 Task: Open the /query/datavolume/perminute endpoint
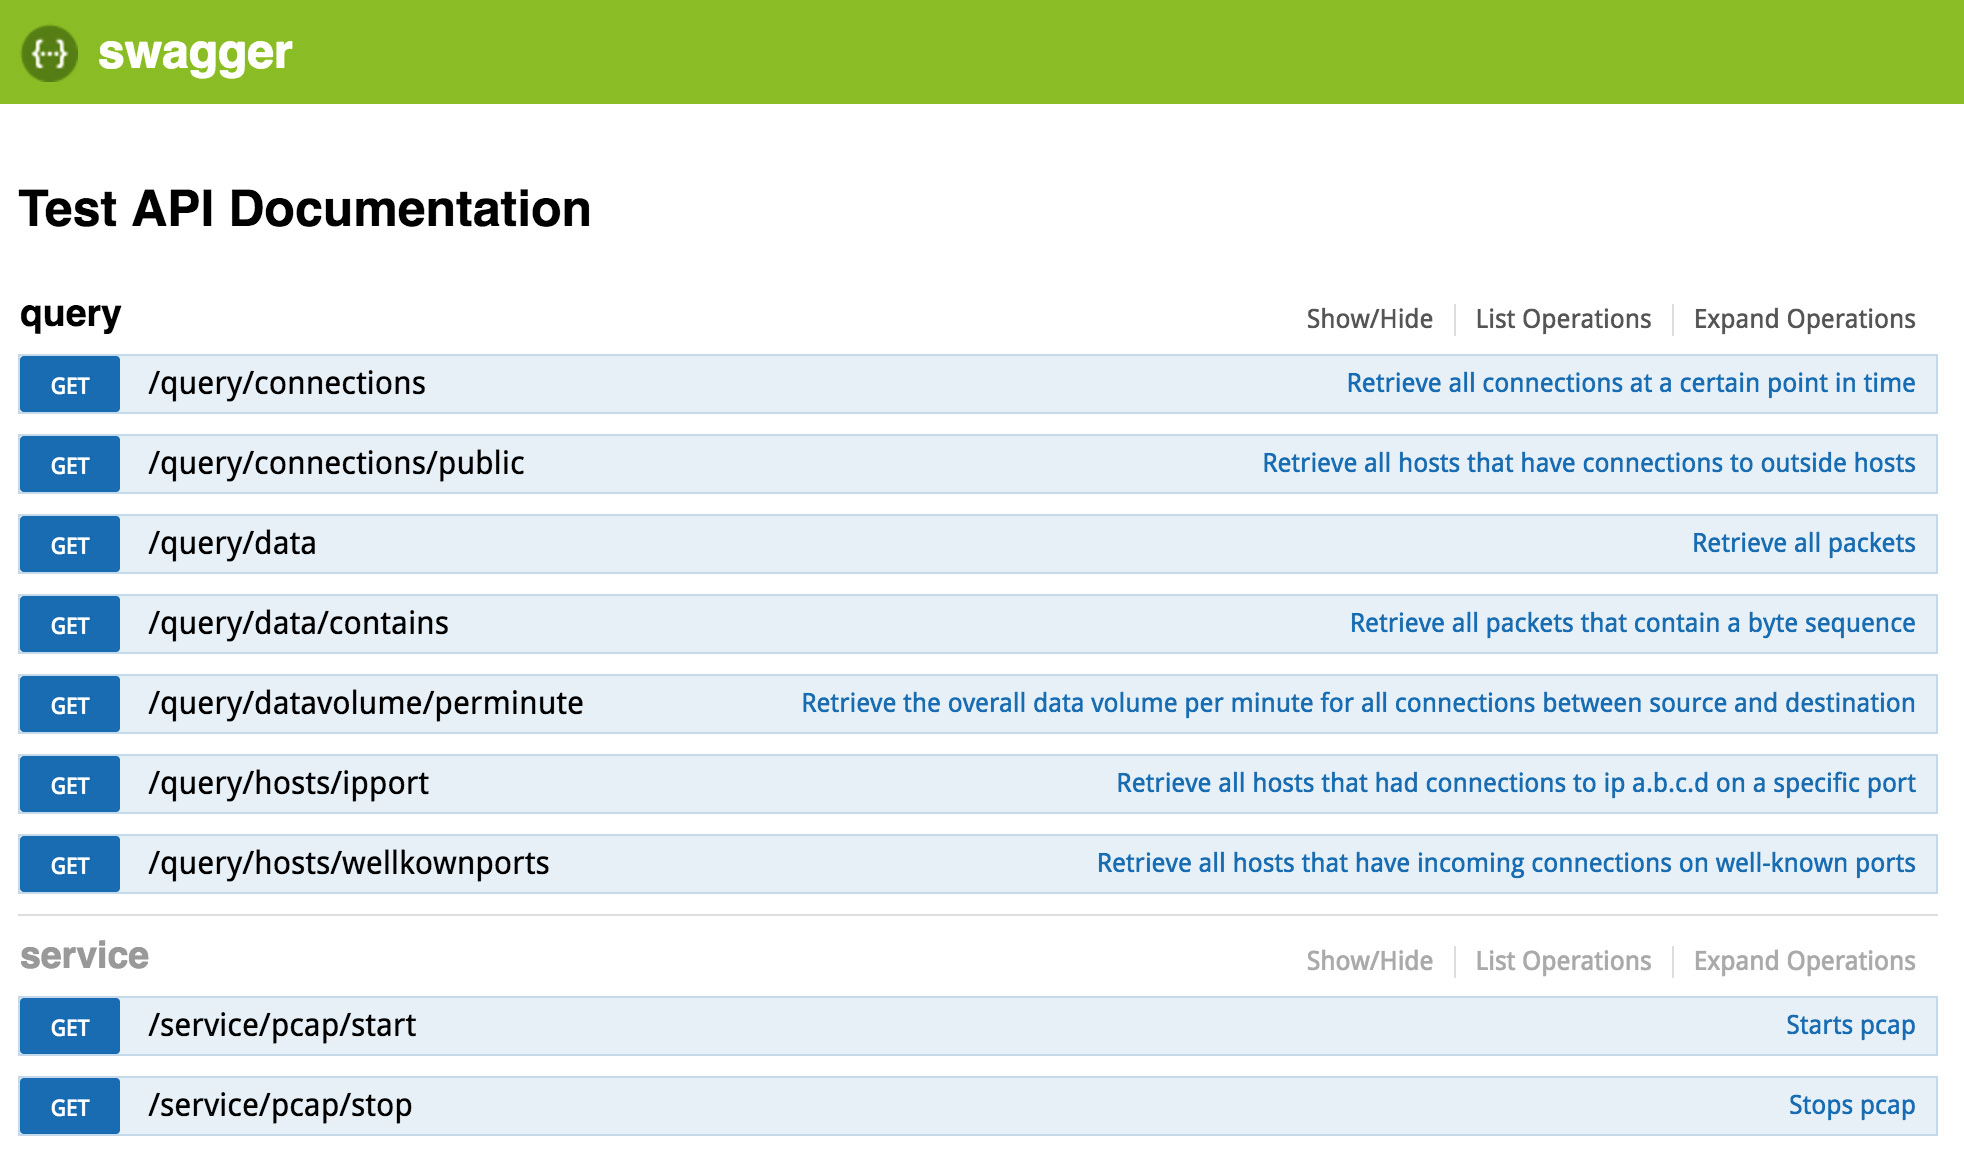365,704
